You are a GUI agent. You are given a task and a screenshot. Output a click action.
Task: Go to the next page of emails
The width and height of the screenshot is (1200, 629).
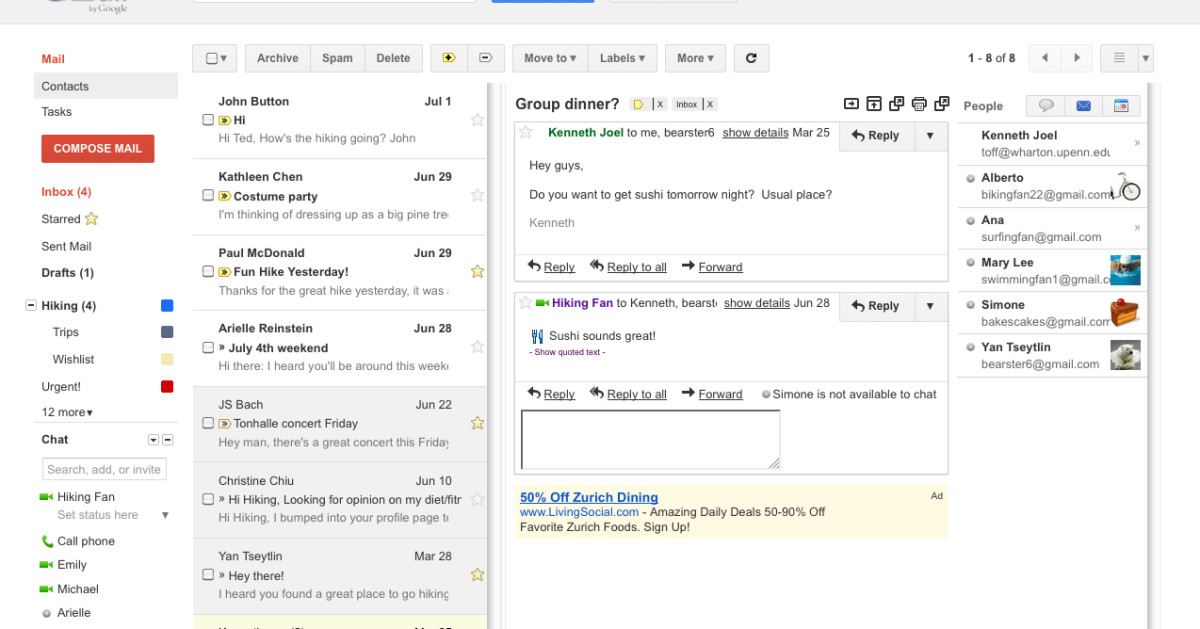point(1077,58)
